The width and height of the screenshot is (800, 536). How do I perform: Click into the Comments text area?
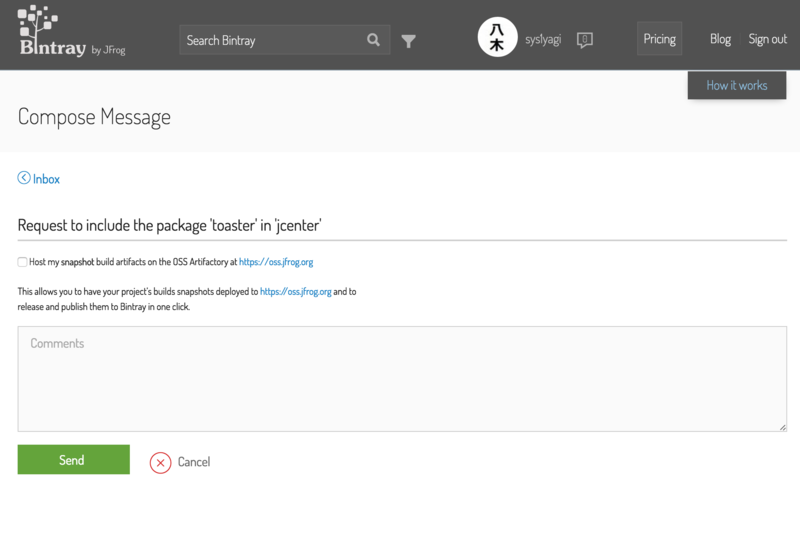(x=402, y=379)
